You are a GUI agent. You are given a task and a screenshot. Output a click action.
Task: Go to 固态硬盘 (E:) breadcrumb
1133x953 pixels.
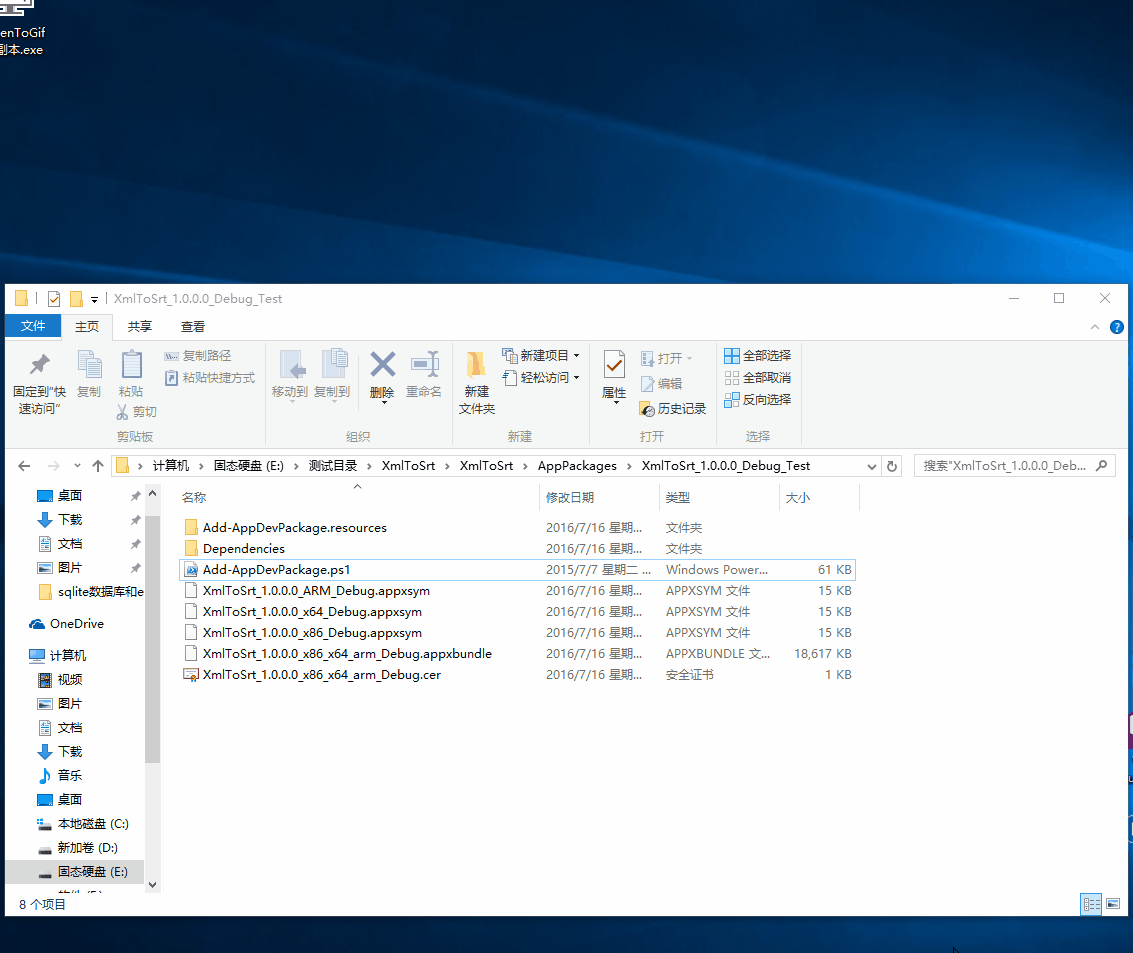tap(249, 466)
